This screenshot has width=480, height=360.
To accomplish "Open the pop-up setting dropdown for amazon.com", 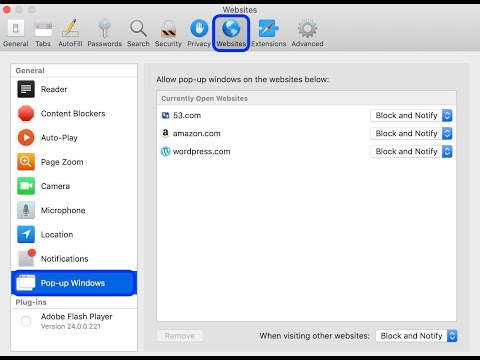I will [411, 133].
